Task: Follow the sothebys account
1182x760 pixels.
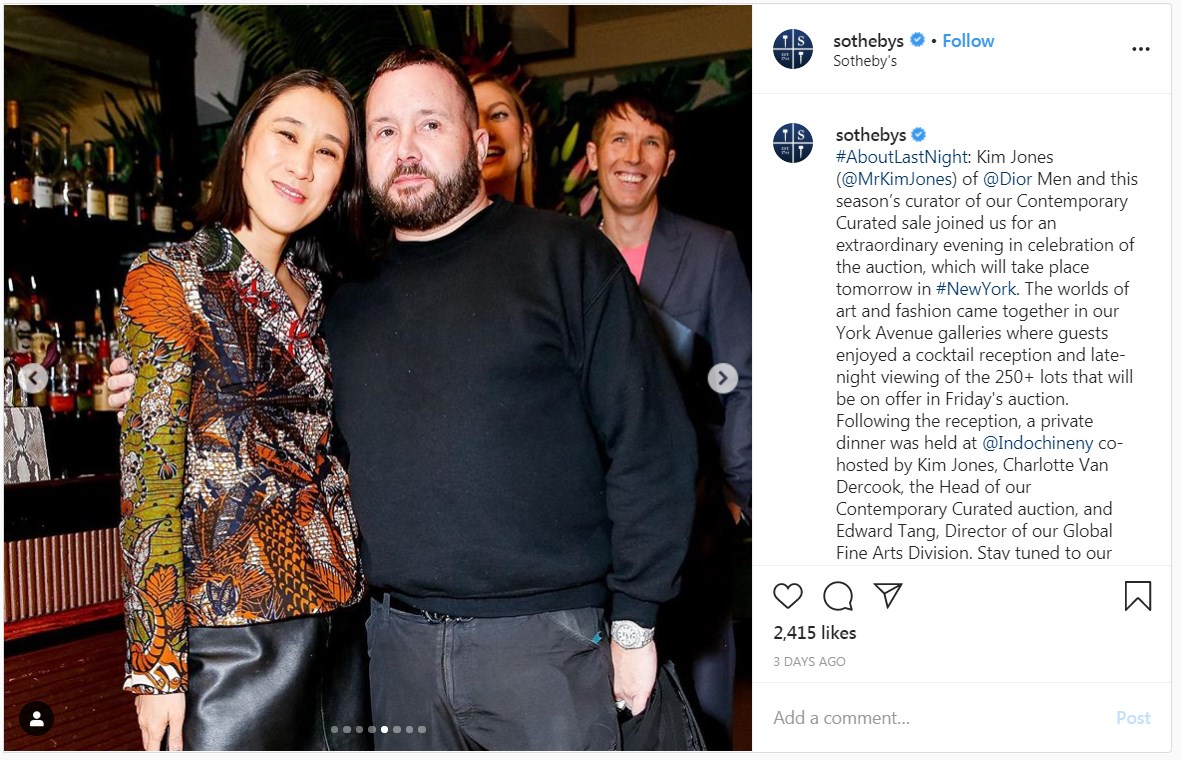Action: pos(968,41)
